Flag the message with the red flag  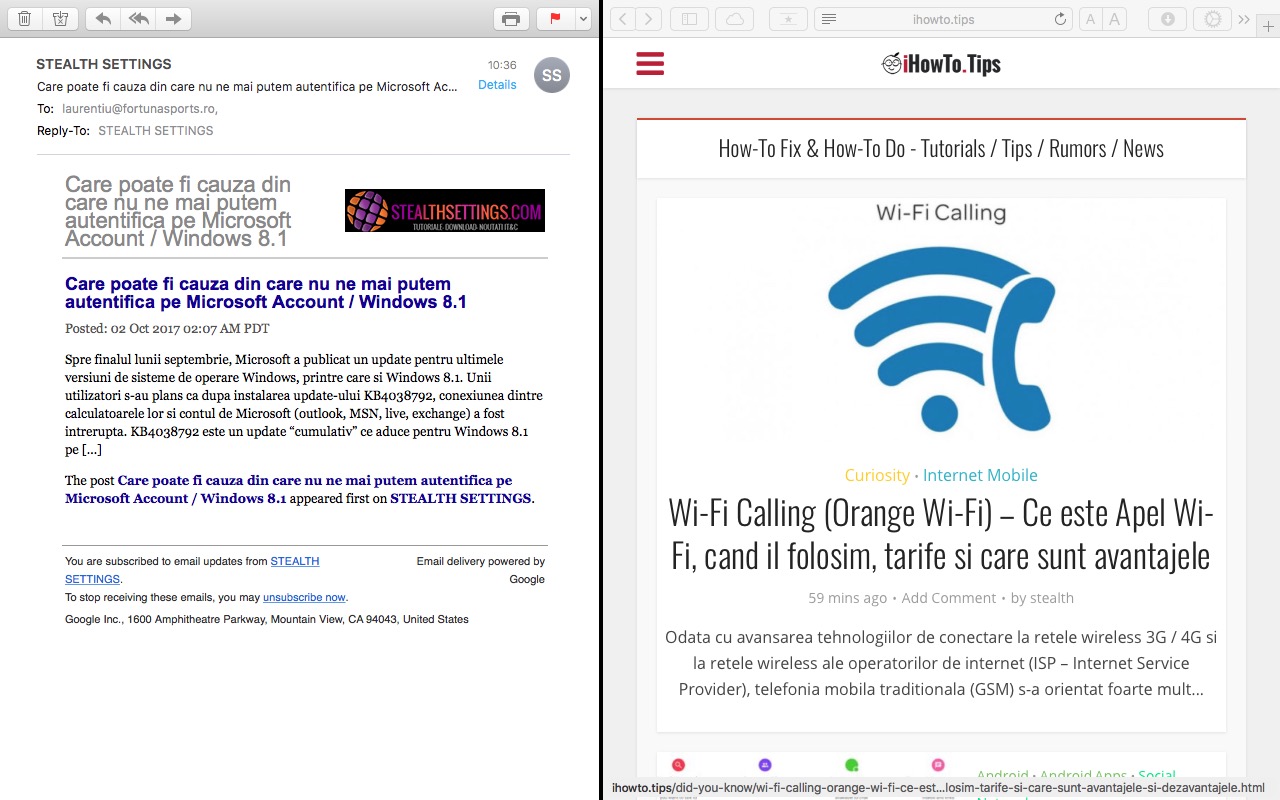(556, 19)
